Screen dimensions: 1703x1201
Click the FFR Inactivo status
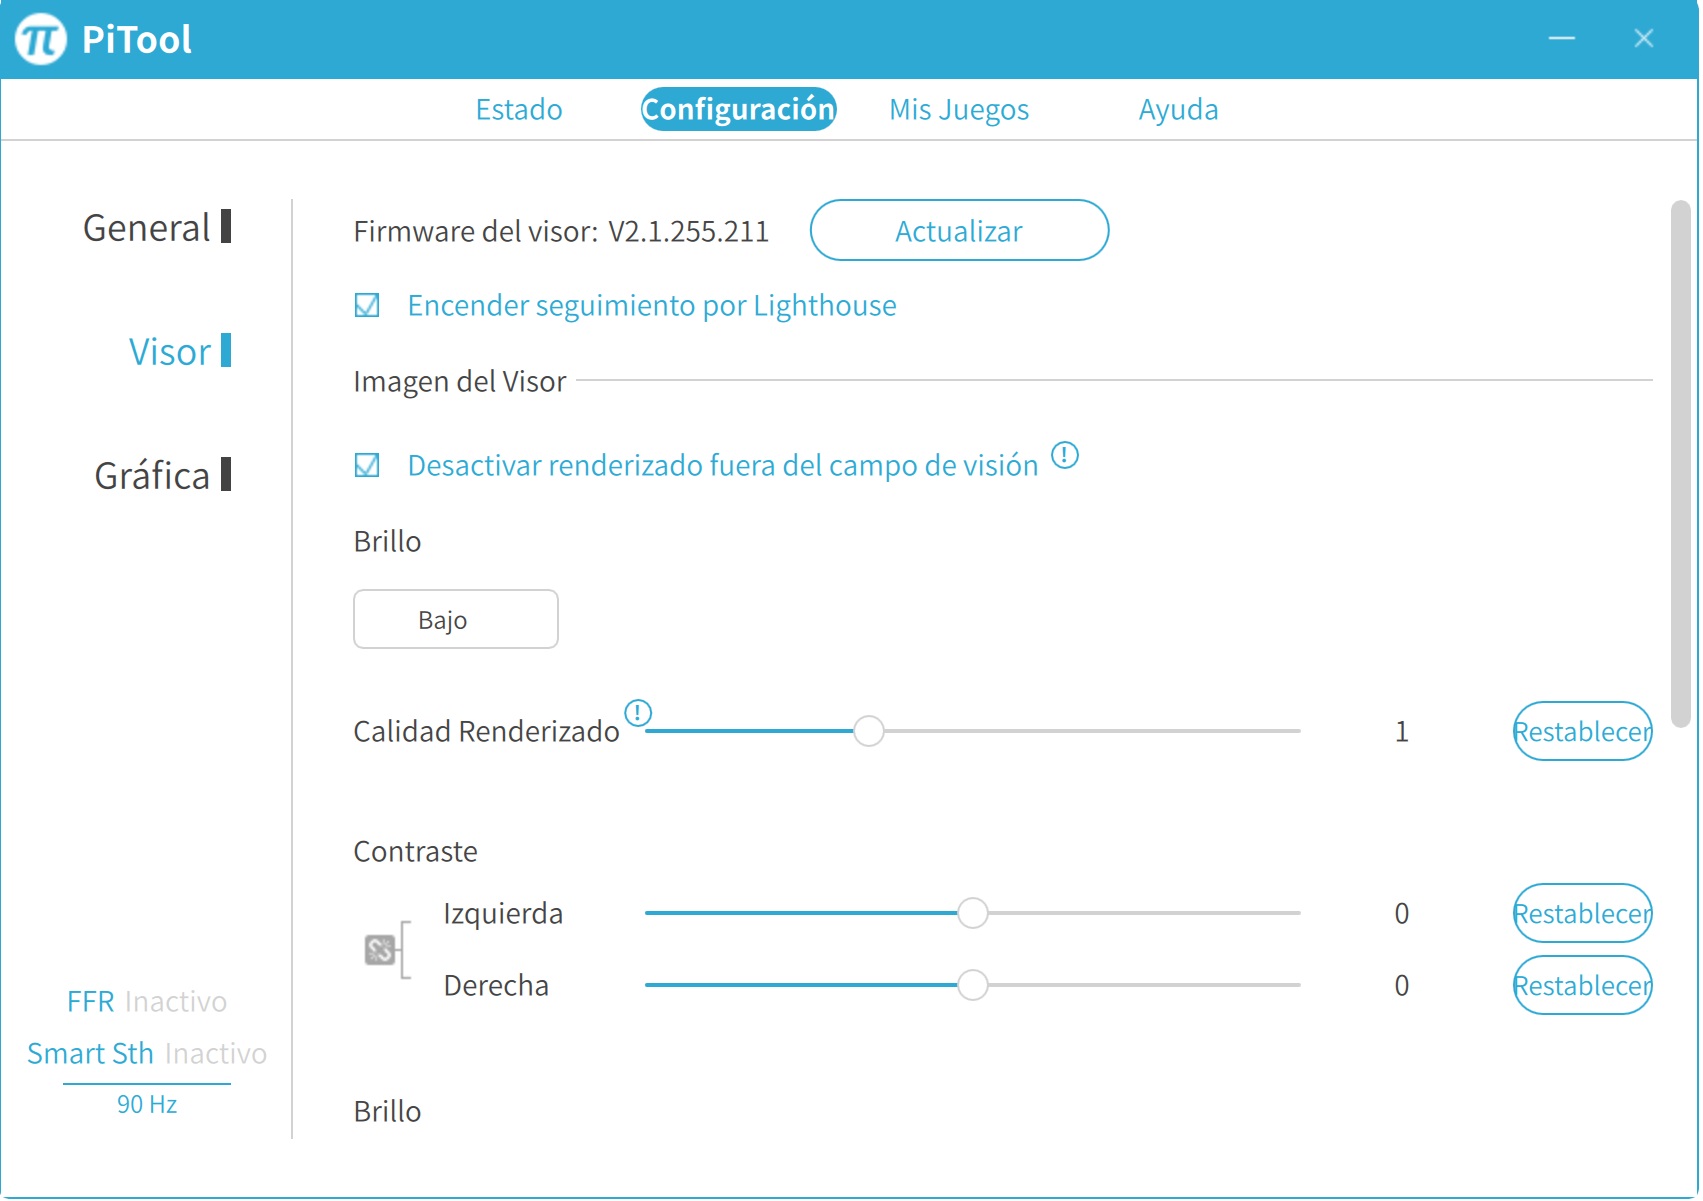(x=147, y=1001)
